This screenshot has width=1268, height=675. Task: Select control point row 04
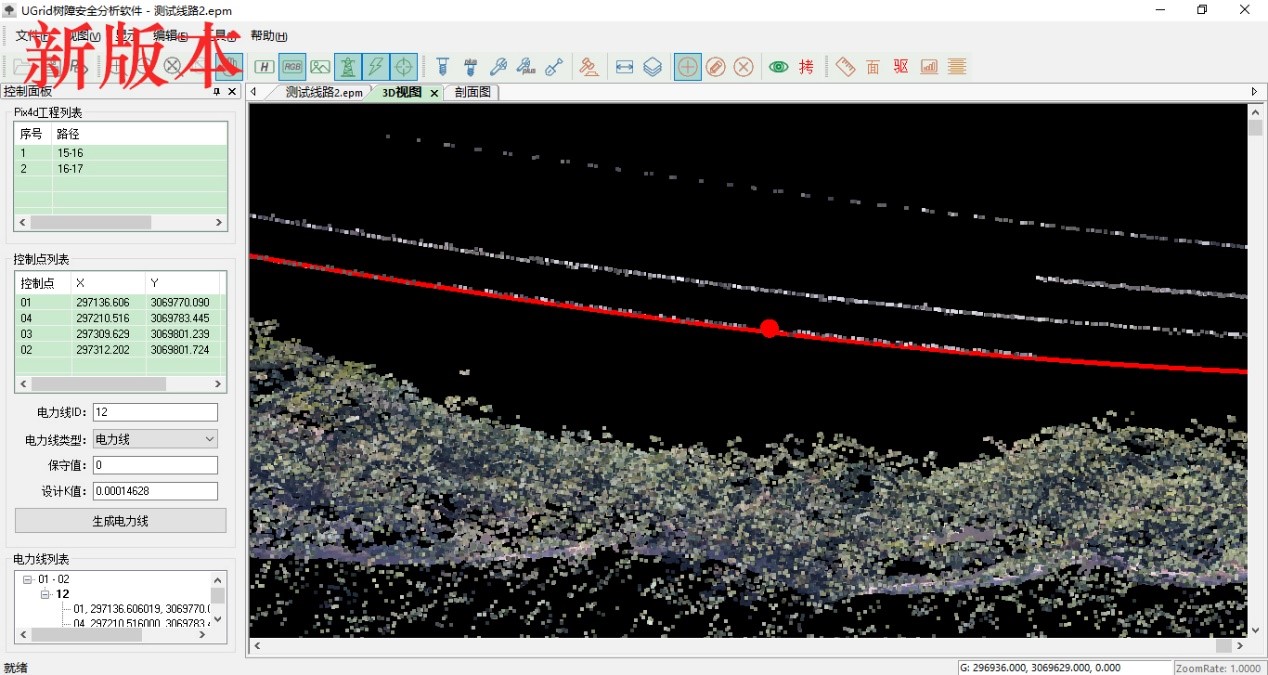121,318
